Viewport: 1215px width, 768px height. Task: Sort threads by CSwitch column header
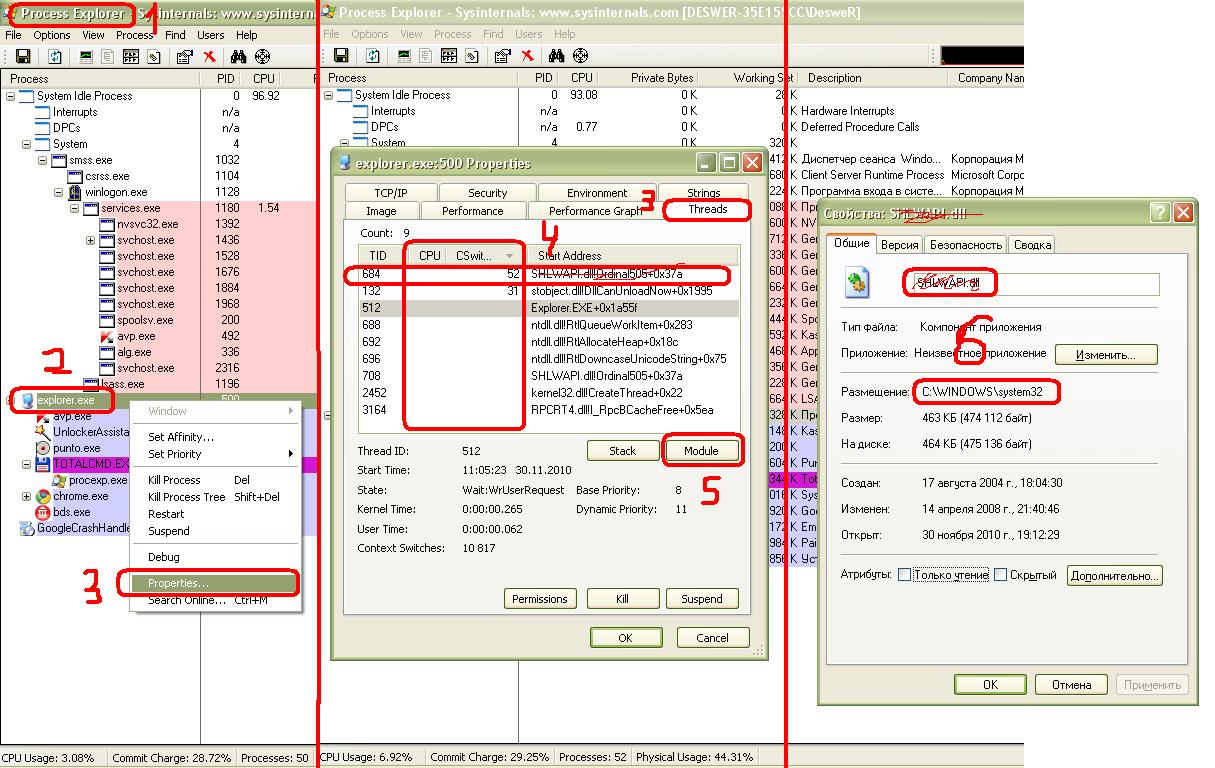pyautogui.click(x=485, y=255)
